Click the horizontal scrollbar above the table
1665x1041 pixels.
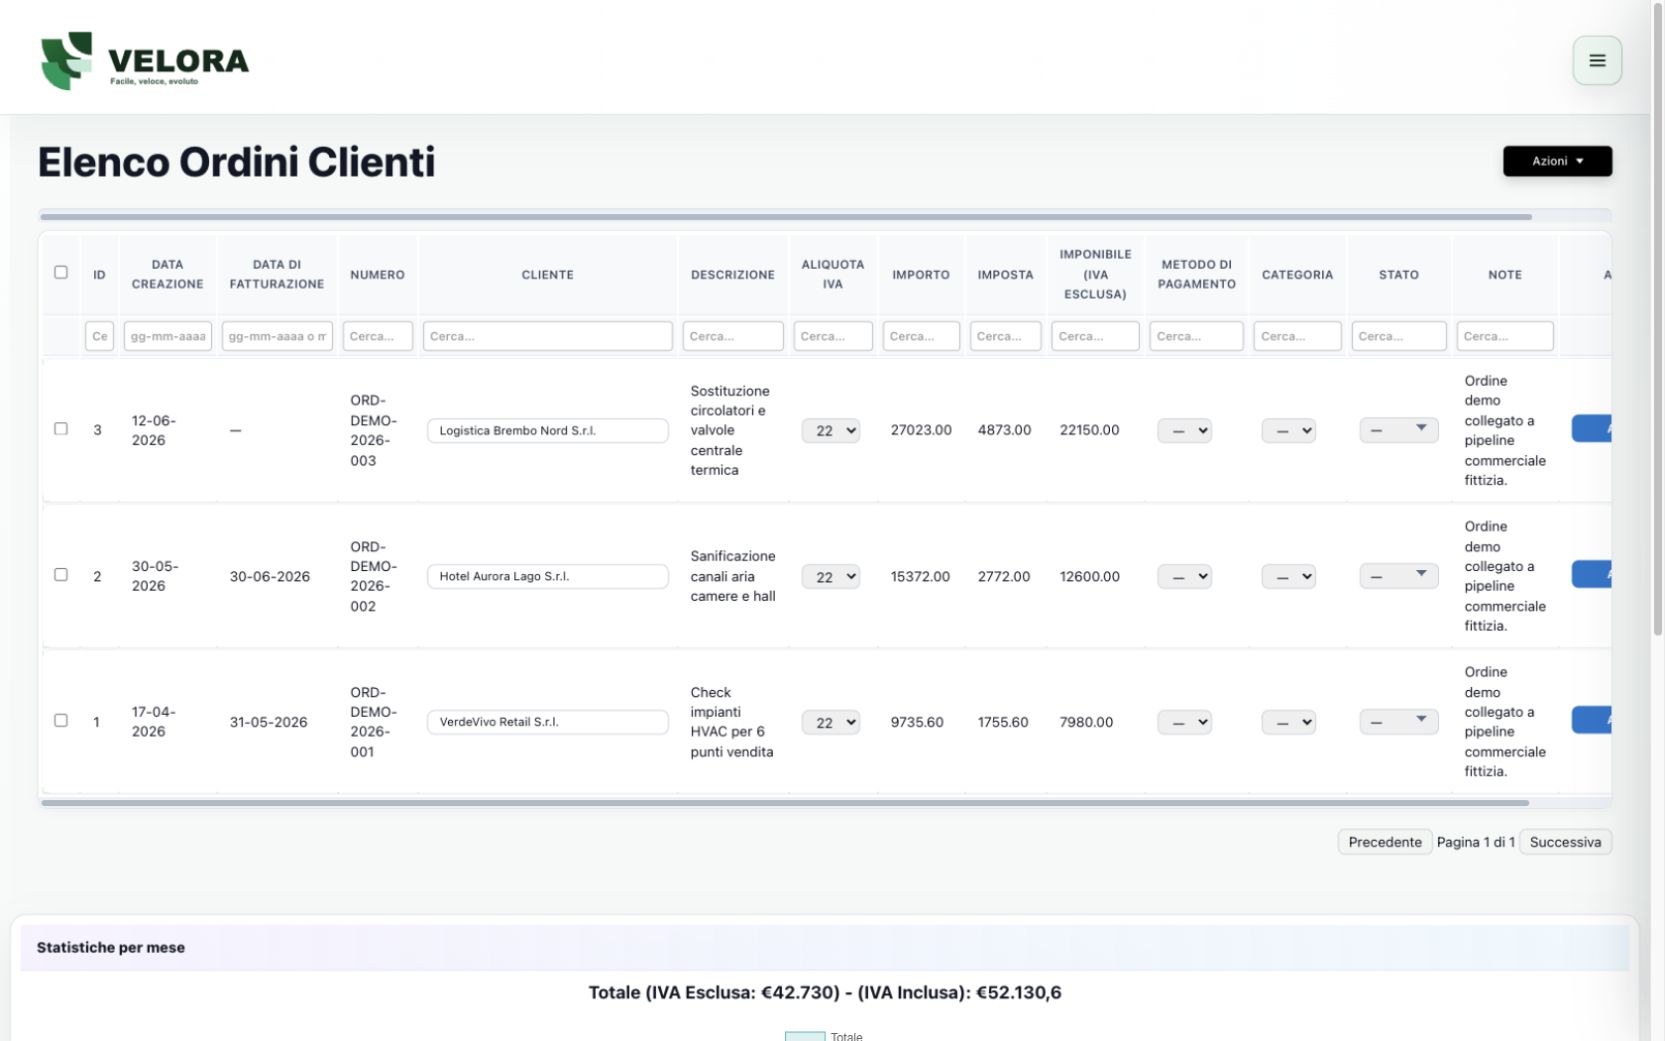tap(785, 216)
